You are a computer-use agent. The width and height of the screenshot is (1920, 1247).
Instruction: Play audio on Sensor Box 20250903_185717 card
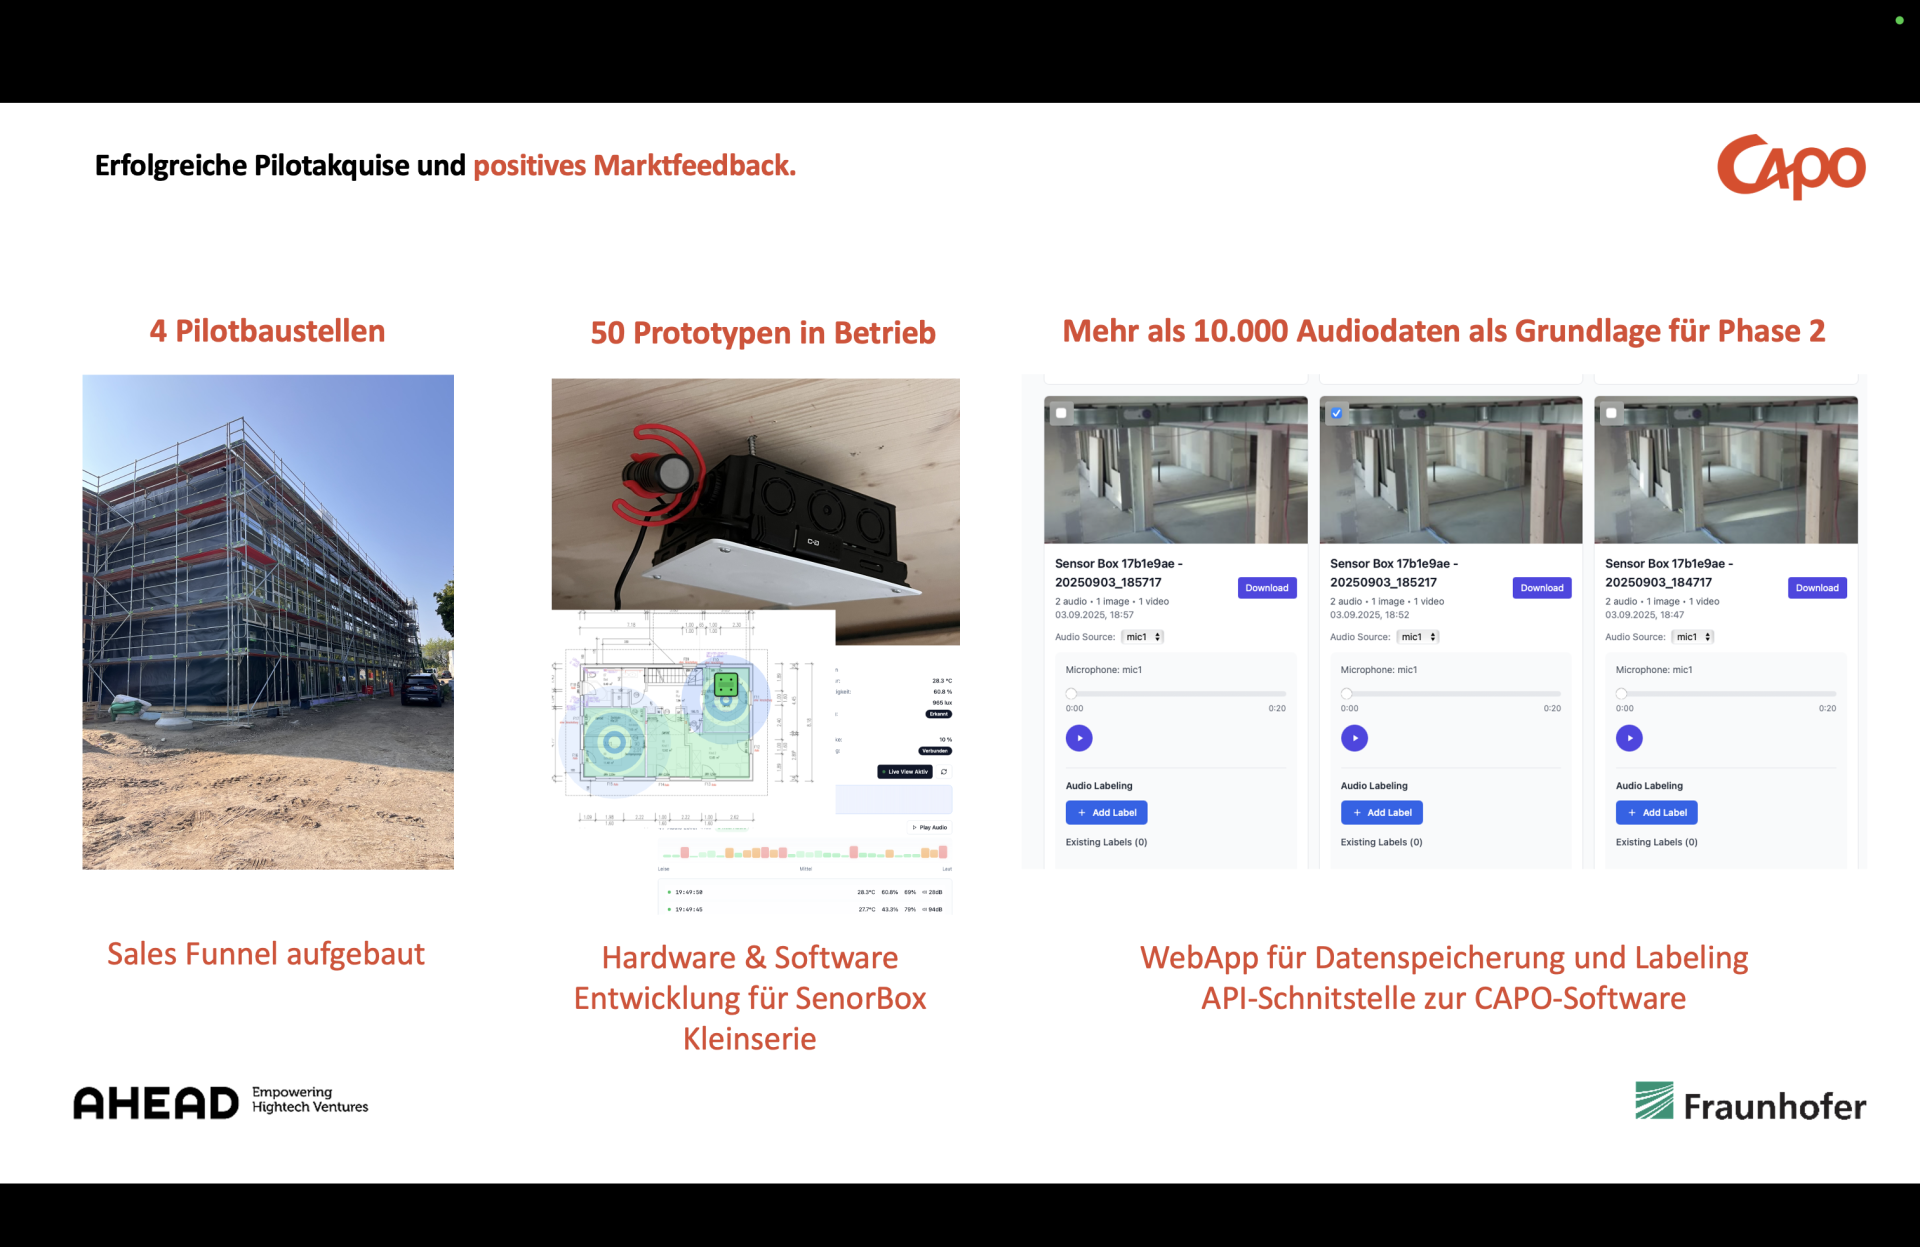1079,738
